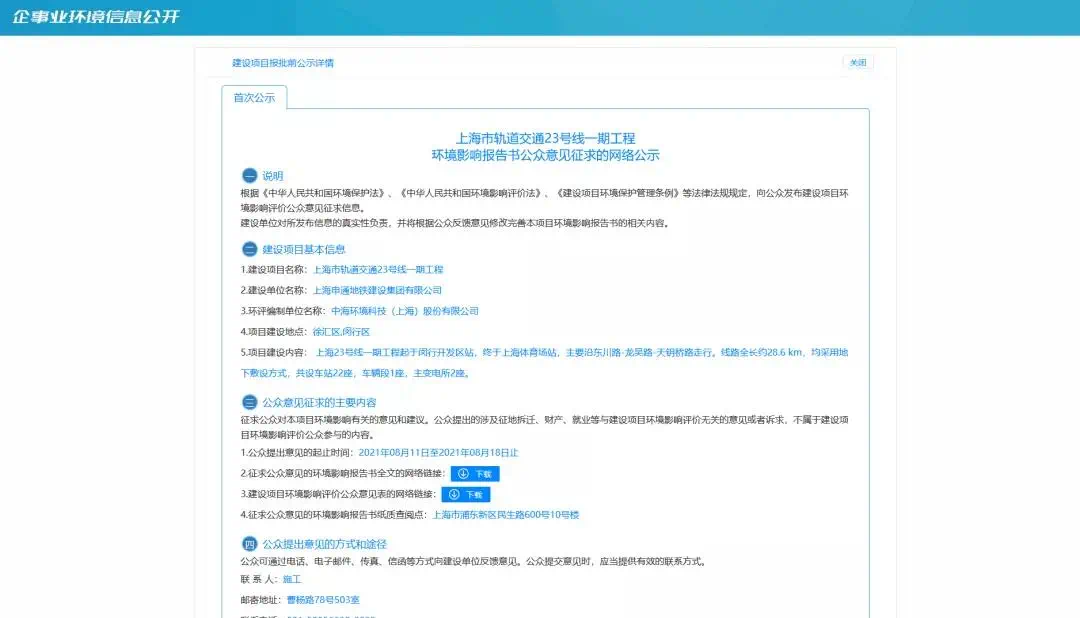
Task: Switch to the 首次公示 tab
Action: 254,98
